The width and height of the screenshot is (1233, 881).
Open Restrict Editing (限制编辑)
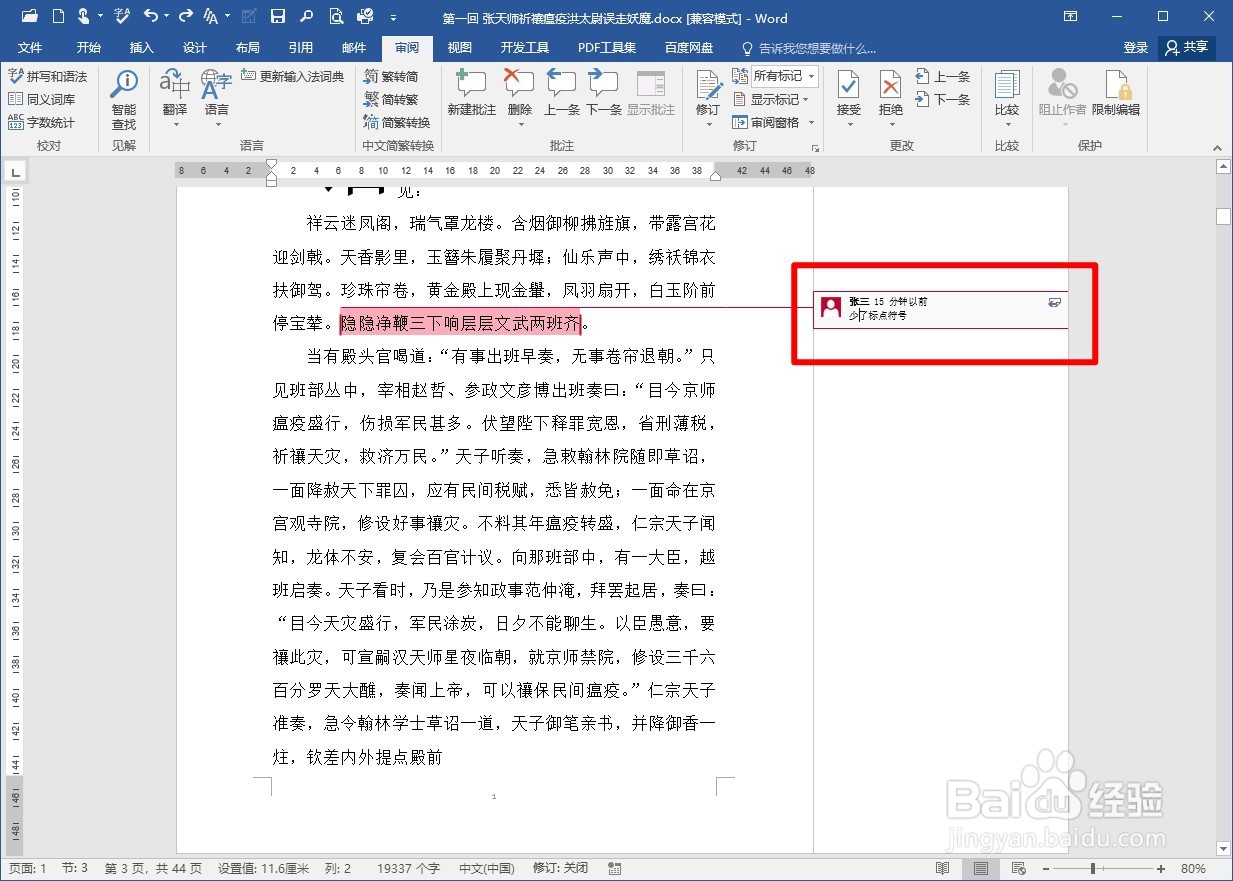[x=1116, y=93]
